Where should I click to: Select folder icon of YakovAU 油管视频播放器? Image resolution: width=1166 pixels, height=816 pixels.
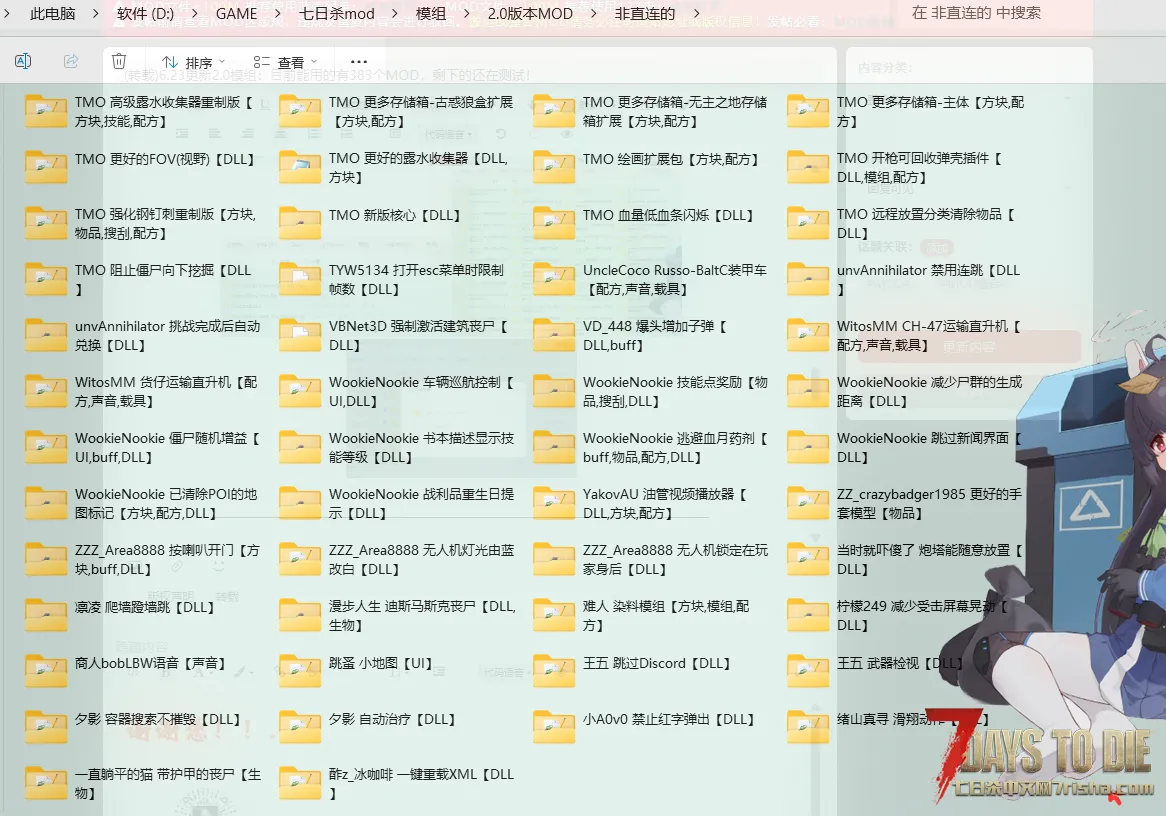click(x=554, y=503)
